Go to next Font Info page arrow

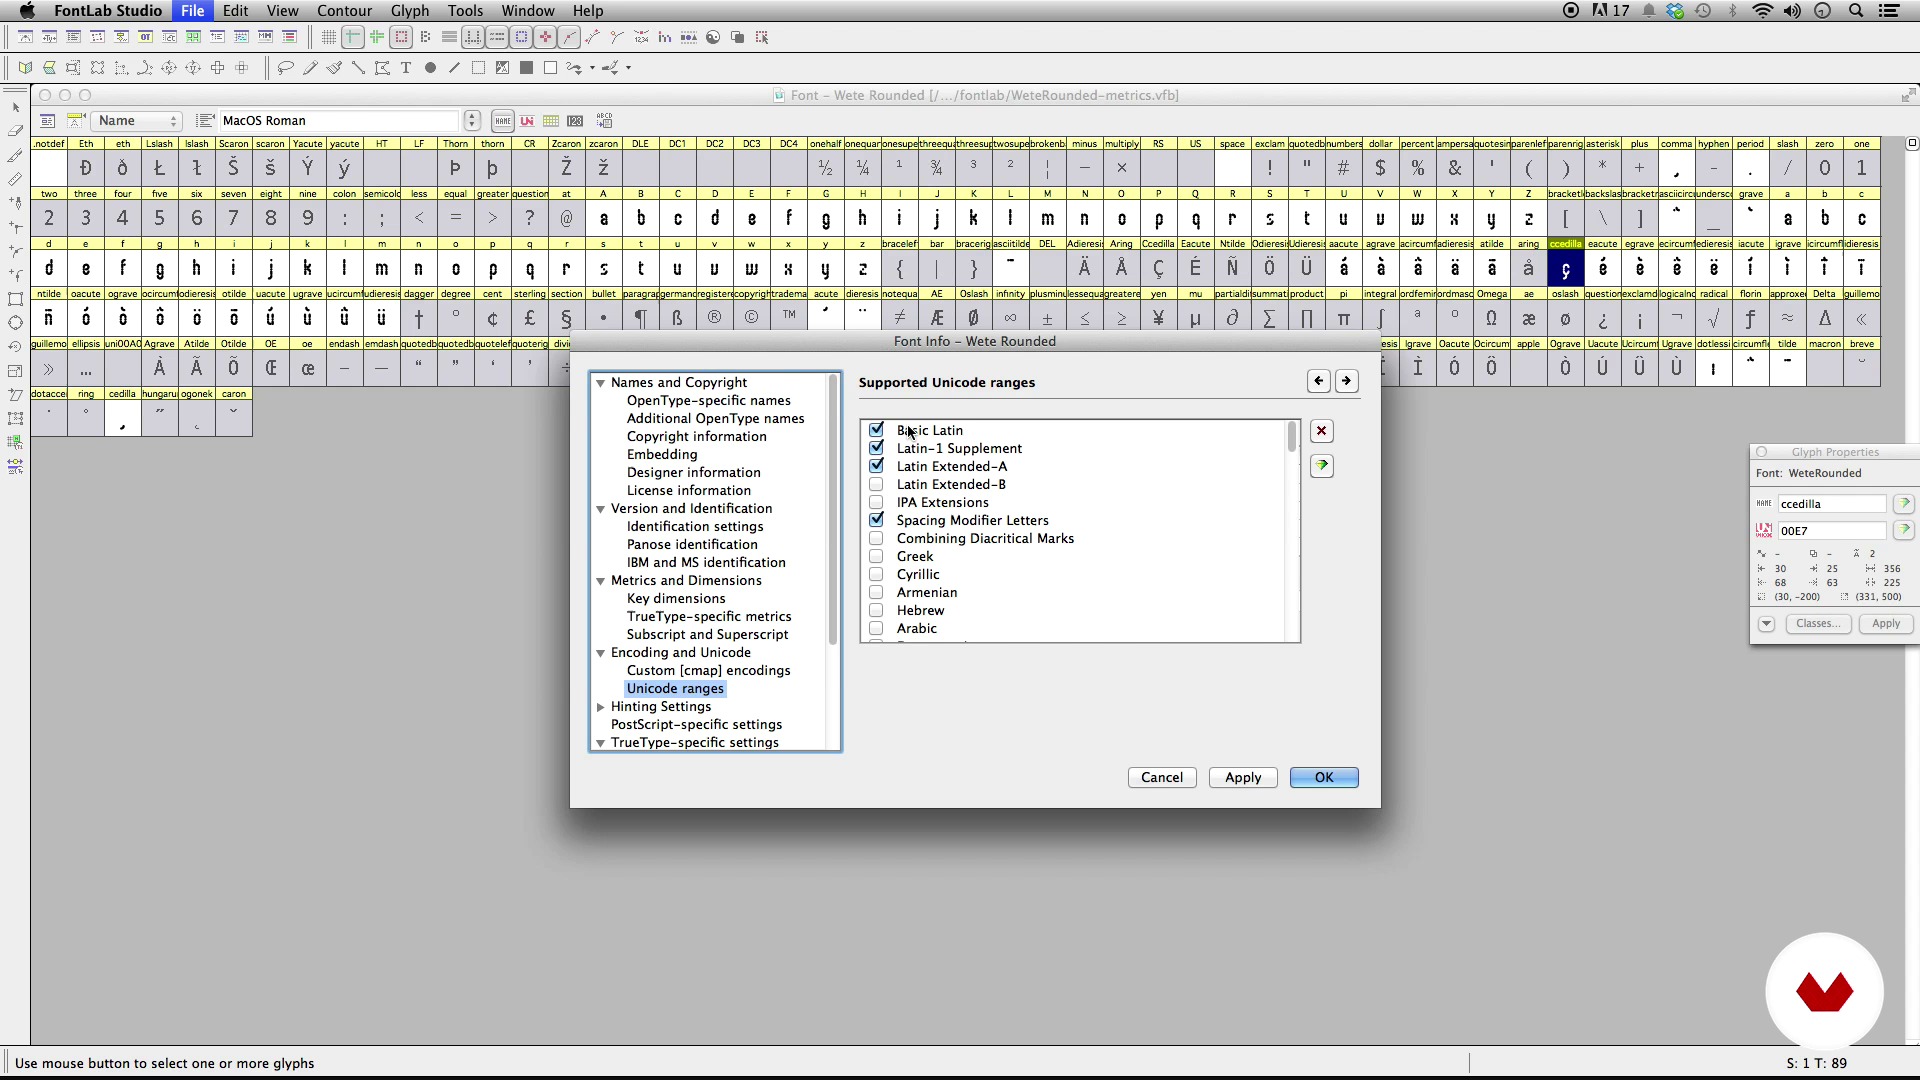click(x=1347, y=381)
